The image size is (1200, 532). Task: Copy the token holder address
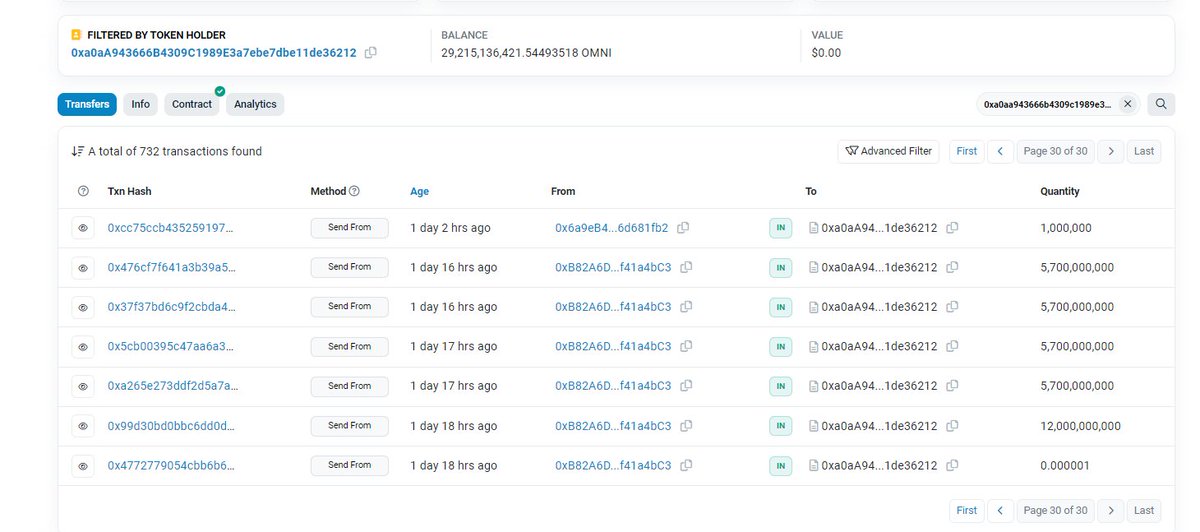pyautogui.click(x=371, y=53)
